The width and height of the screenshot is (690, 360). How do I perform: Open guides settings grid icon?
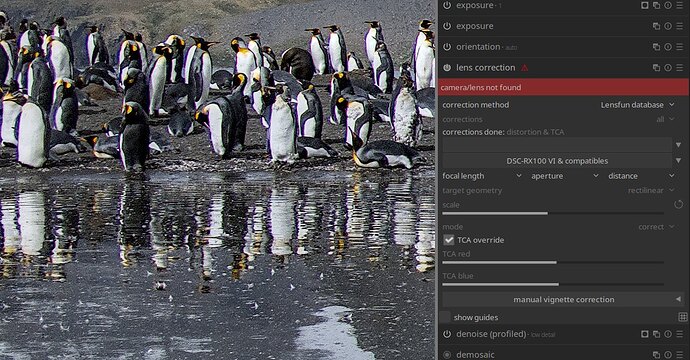point(683,317)
